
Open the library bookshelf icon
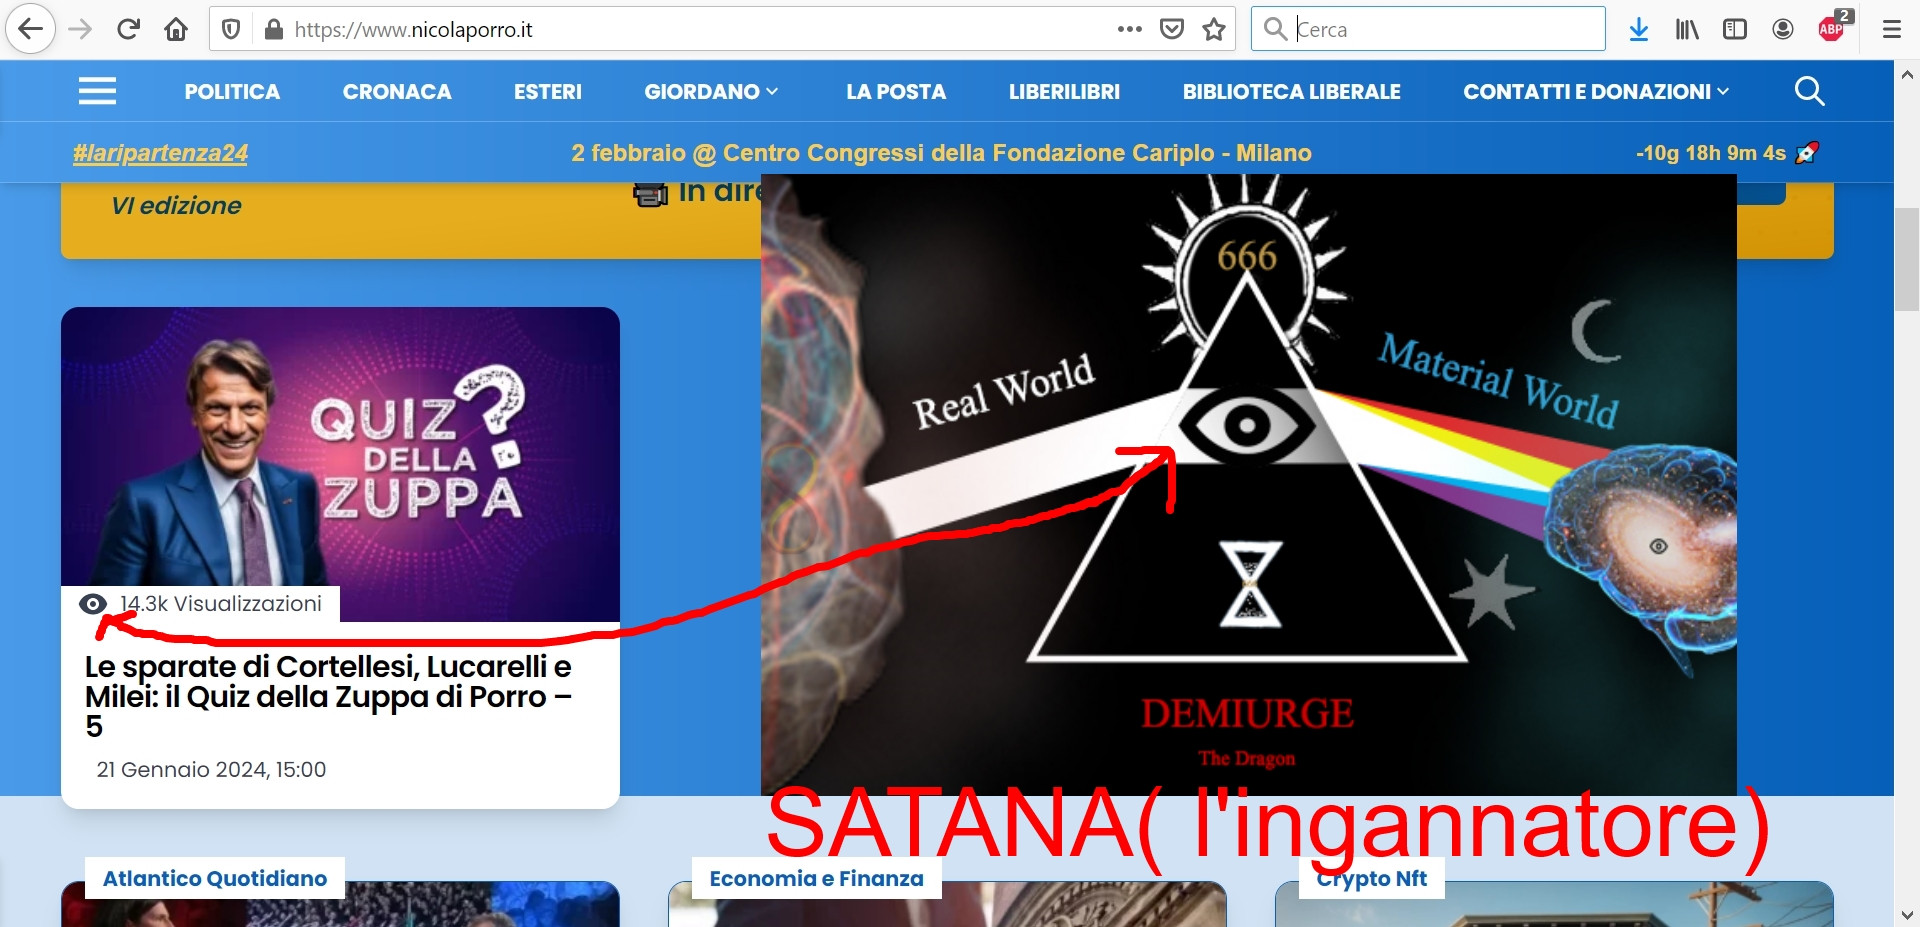[x=1687, y=29]
